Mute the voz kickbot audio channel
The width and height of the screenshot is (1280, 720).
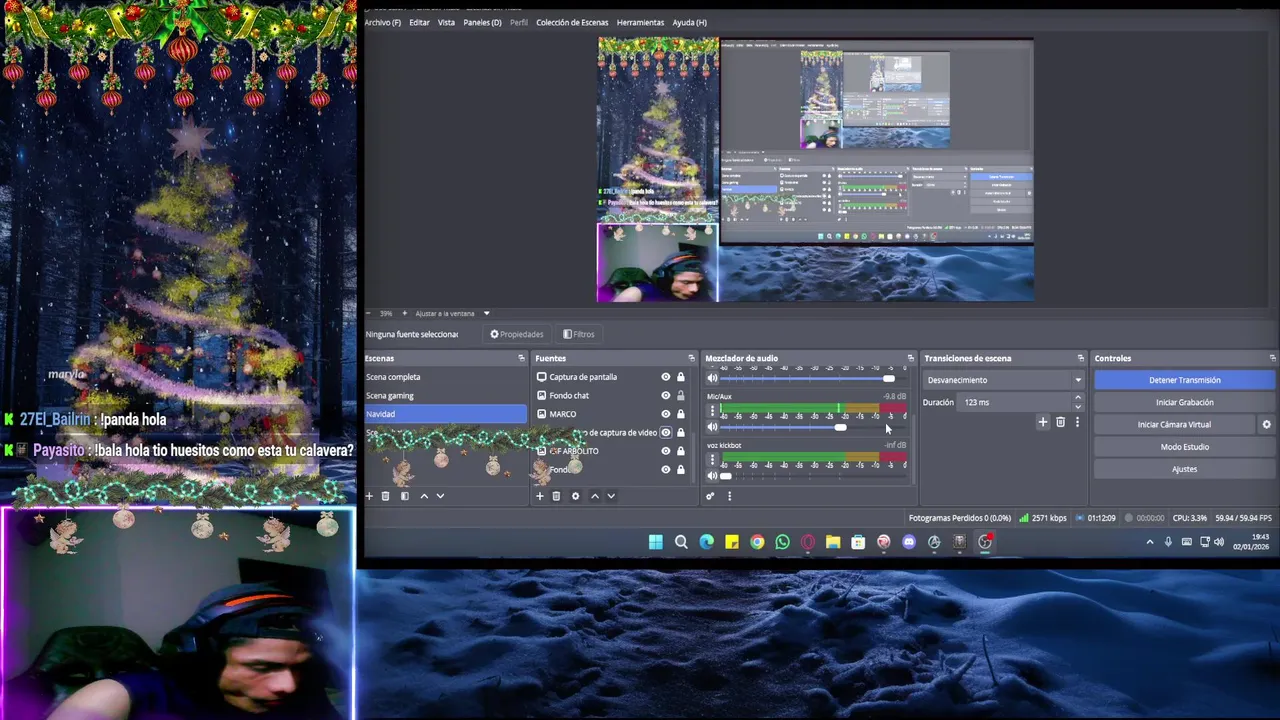coord(712,476)
